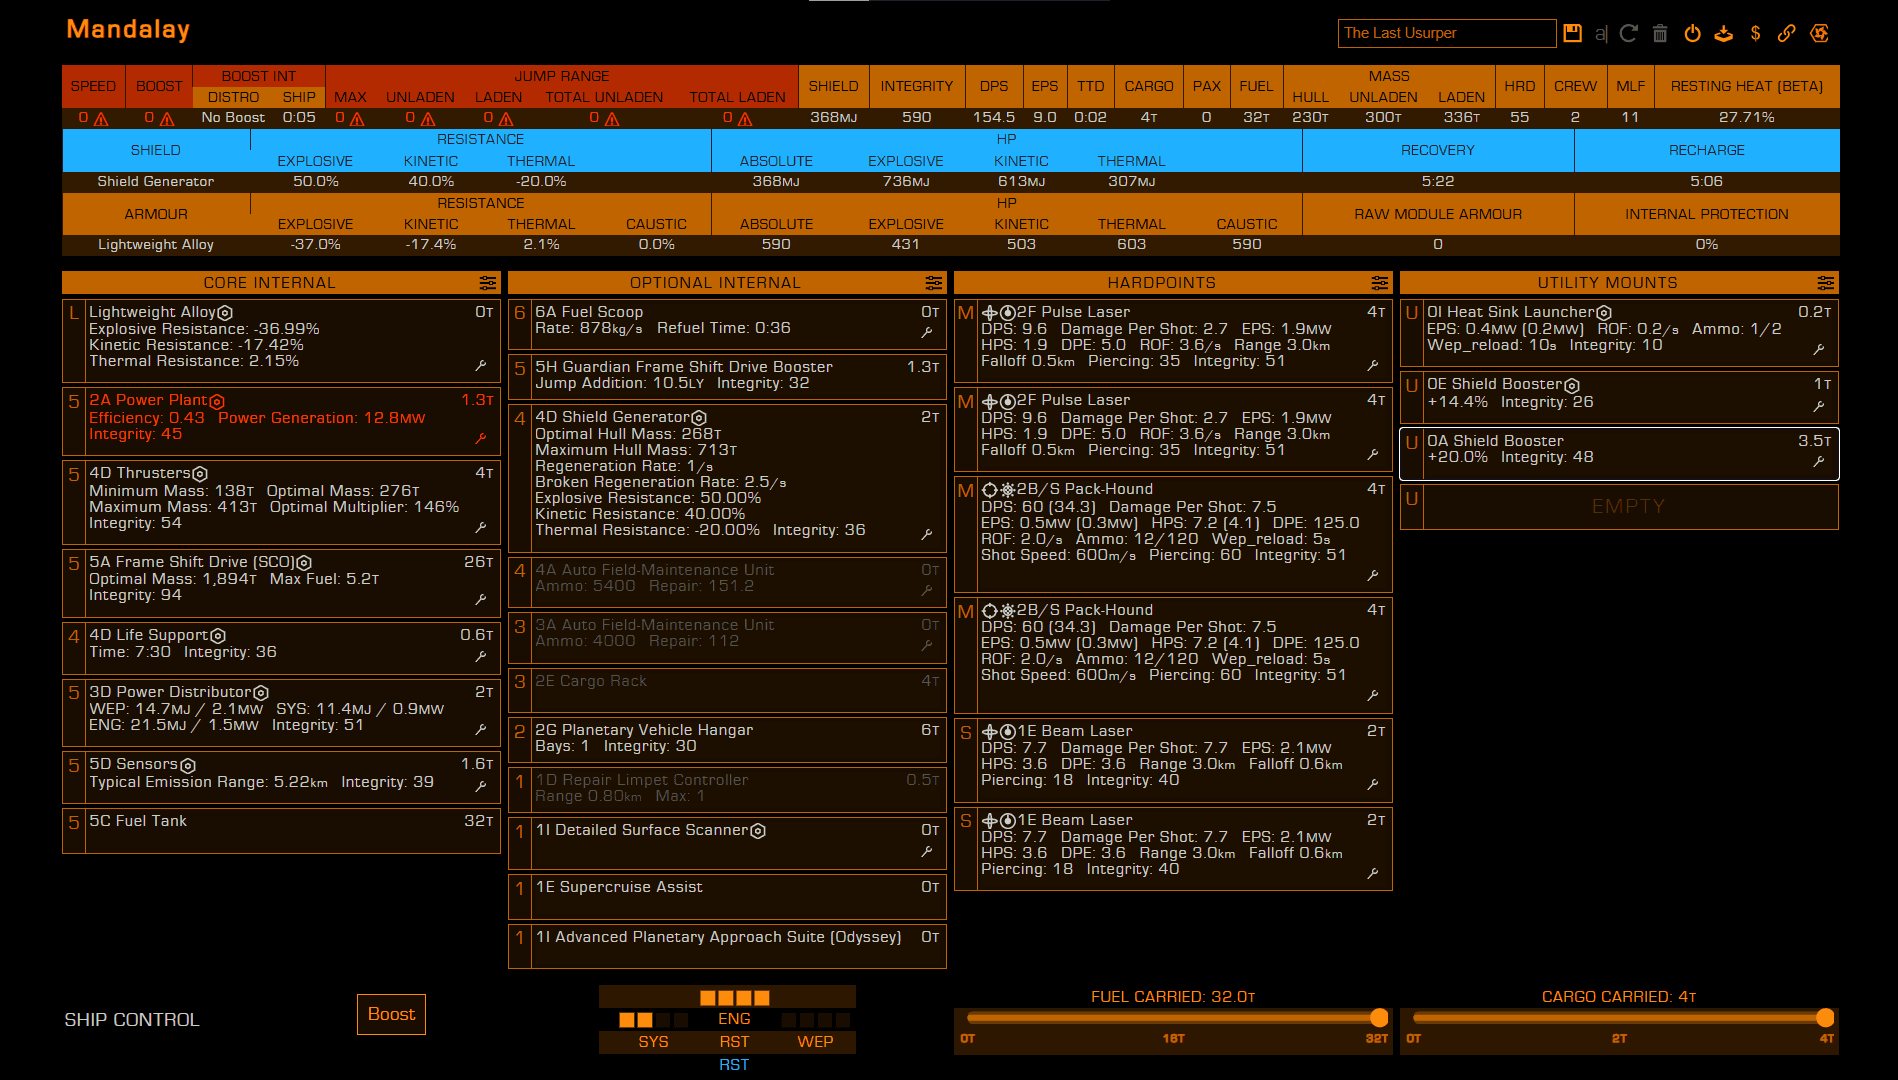The width and height of the screenshot is (1898, 1080).
Task: Add a pip to WEP power
Action: pyautogui.click(x=815, y=1041)
